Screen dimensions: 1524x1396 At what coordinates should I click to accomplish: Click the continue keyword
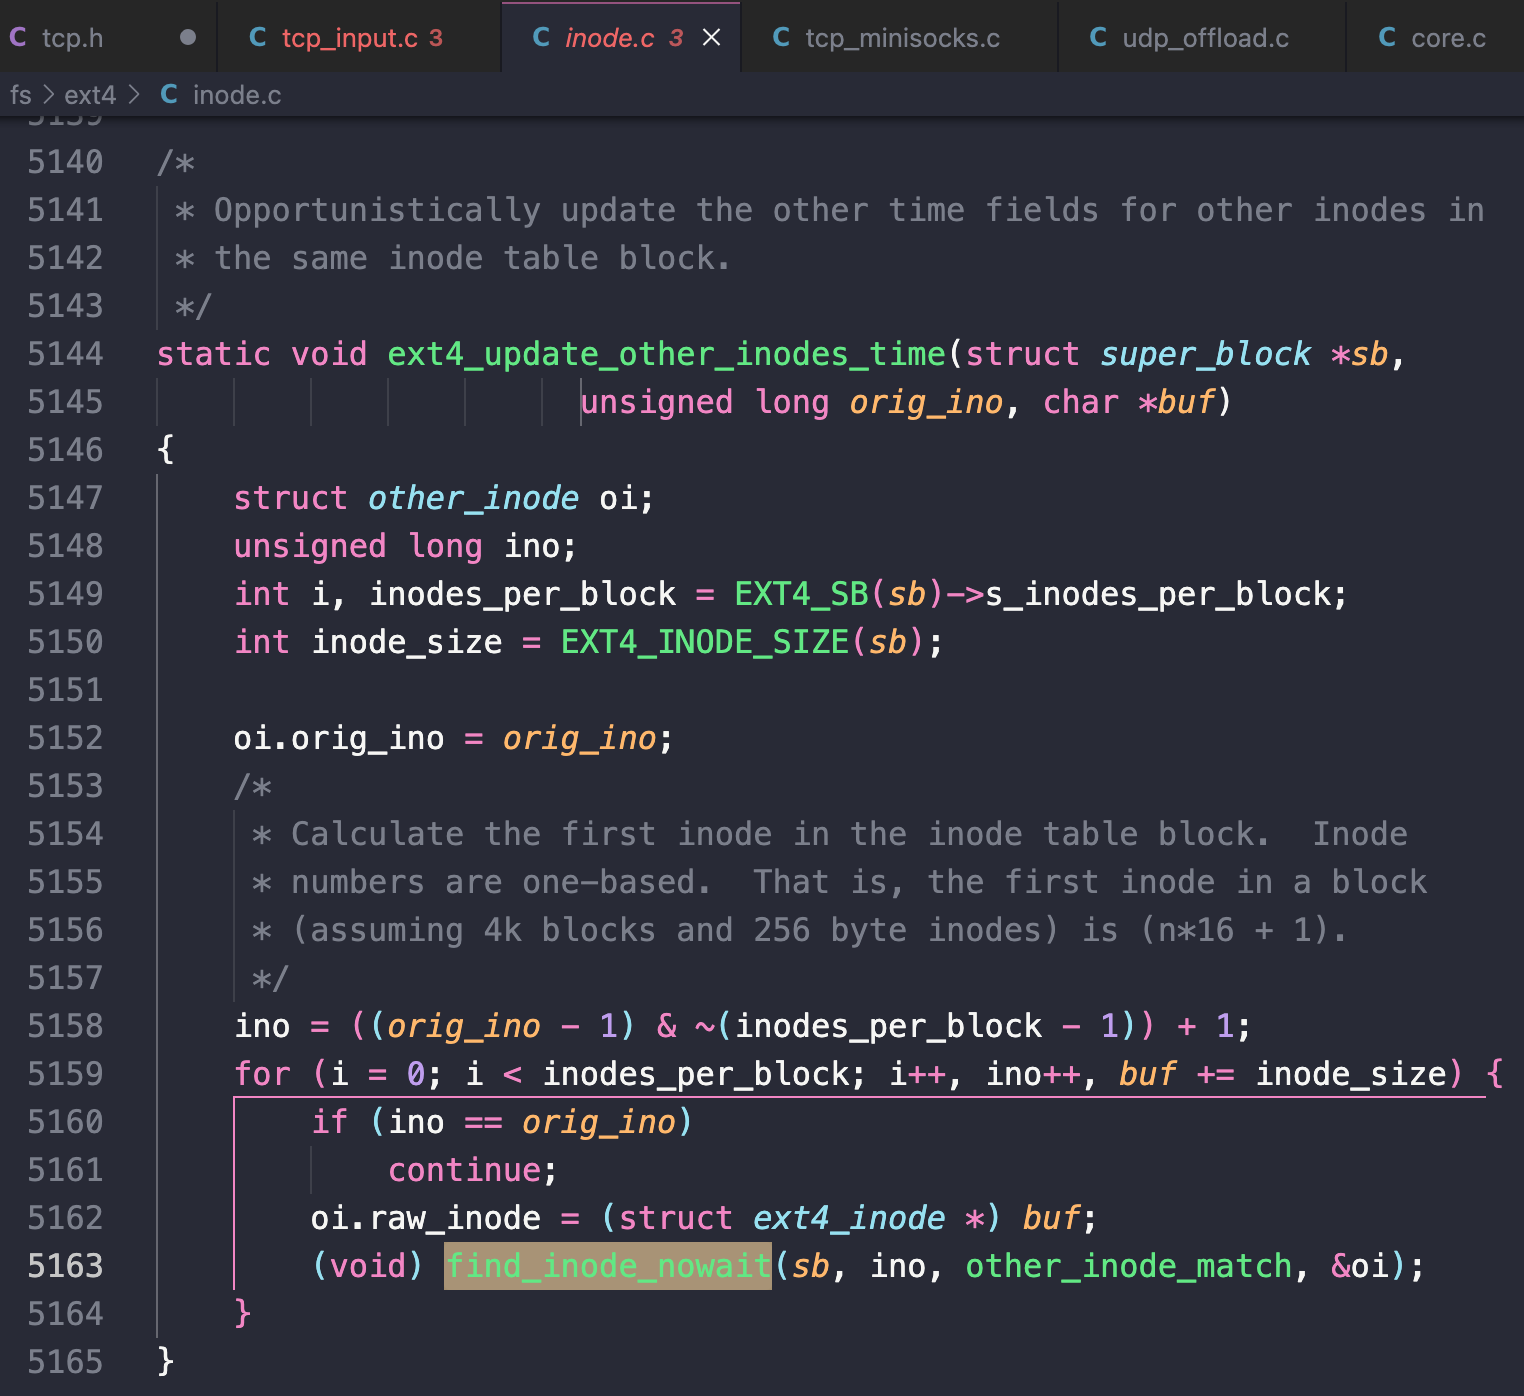pos(465,1170)
